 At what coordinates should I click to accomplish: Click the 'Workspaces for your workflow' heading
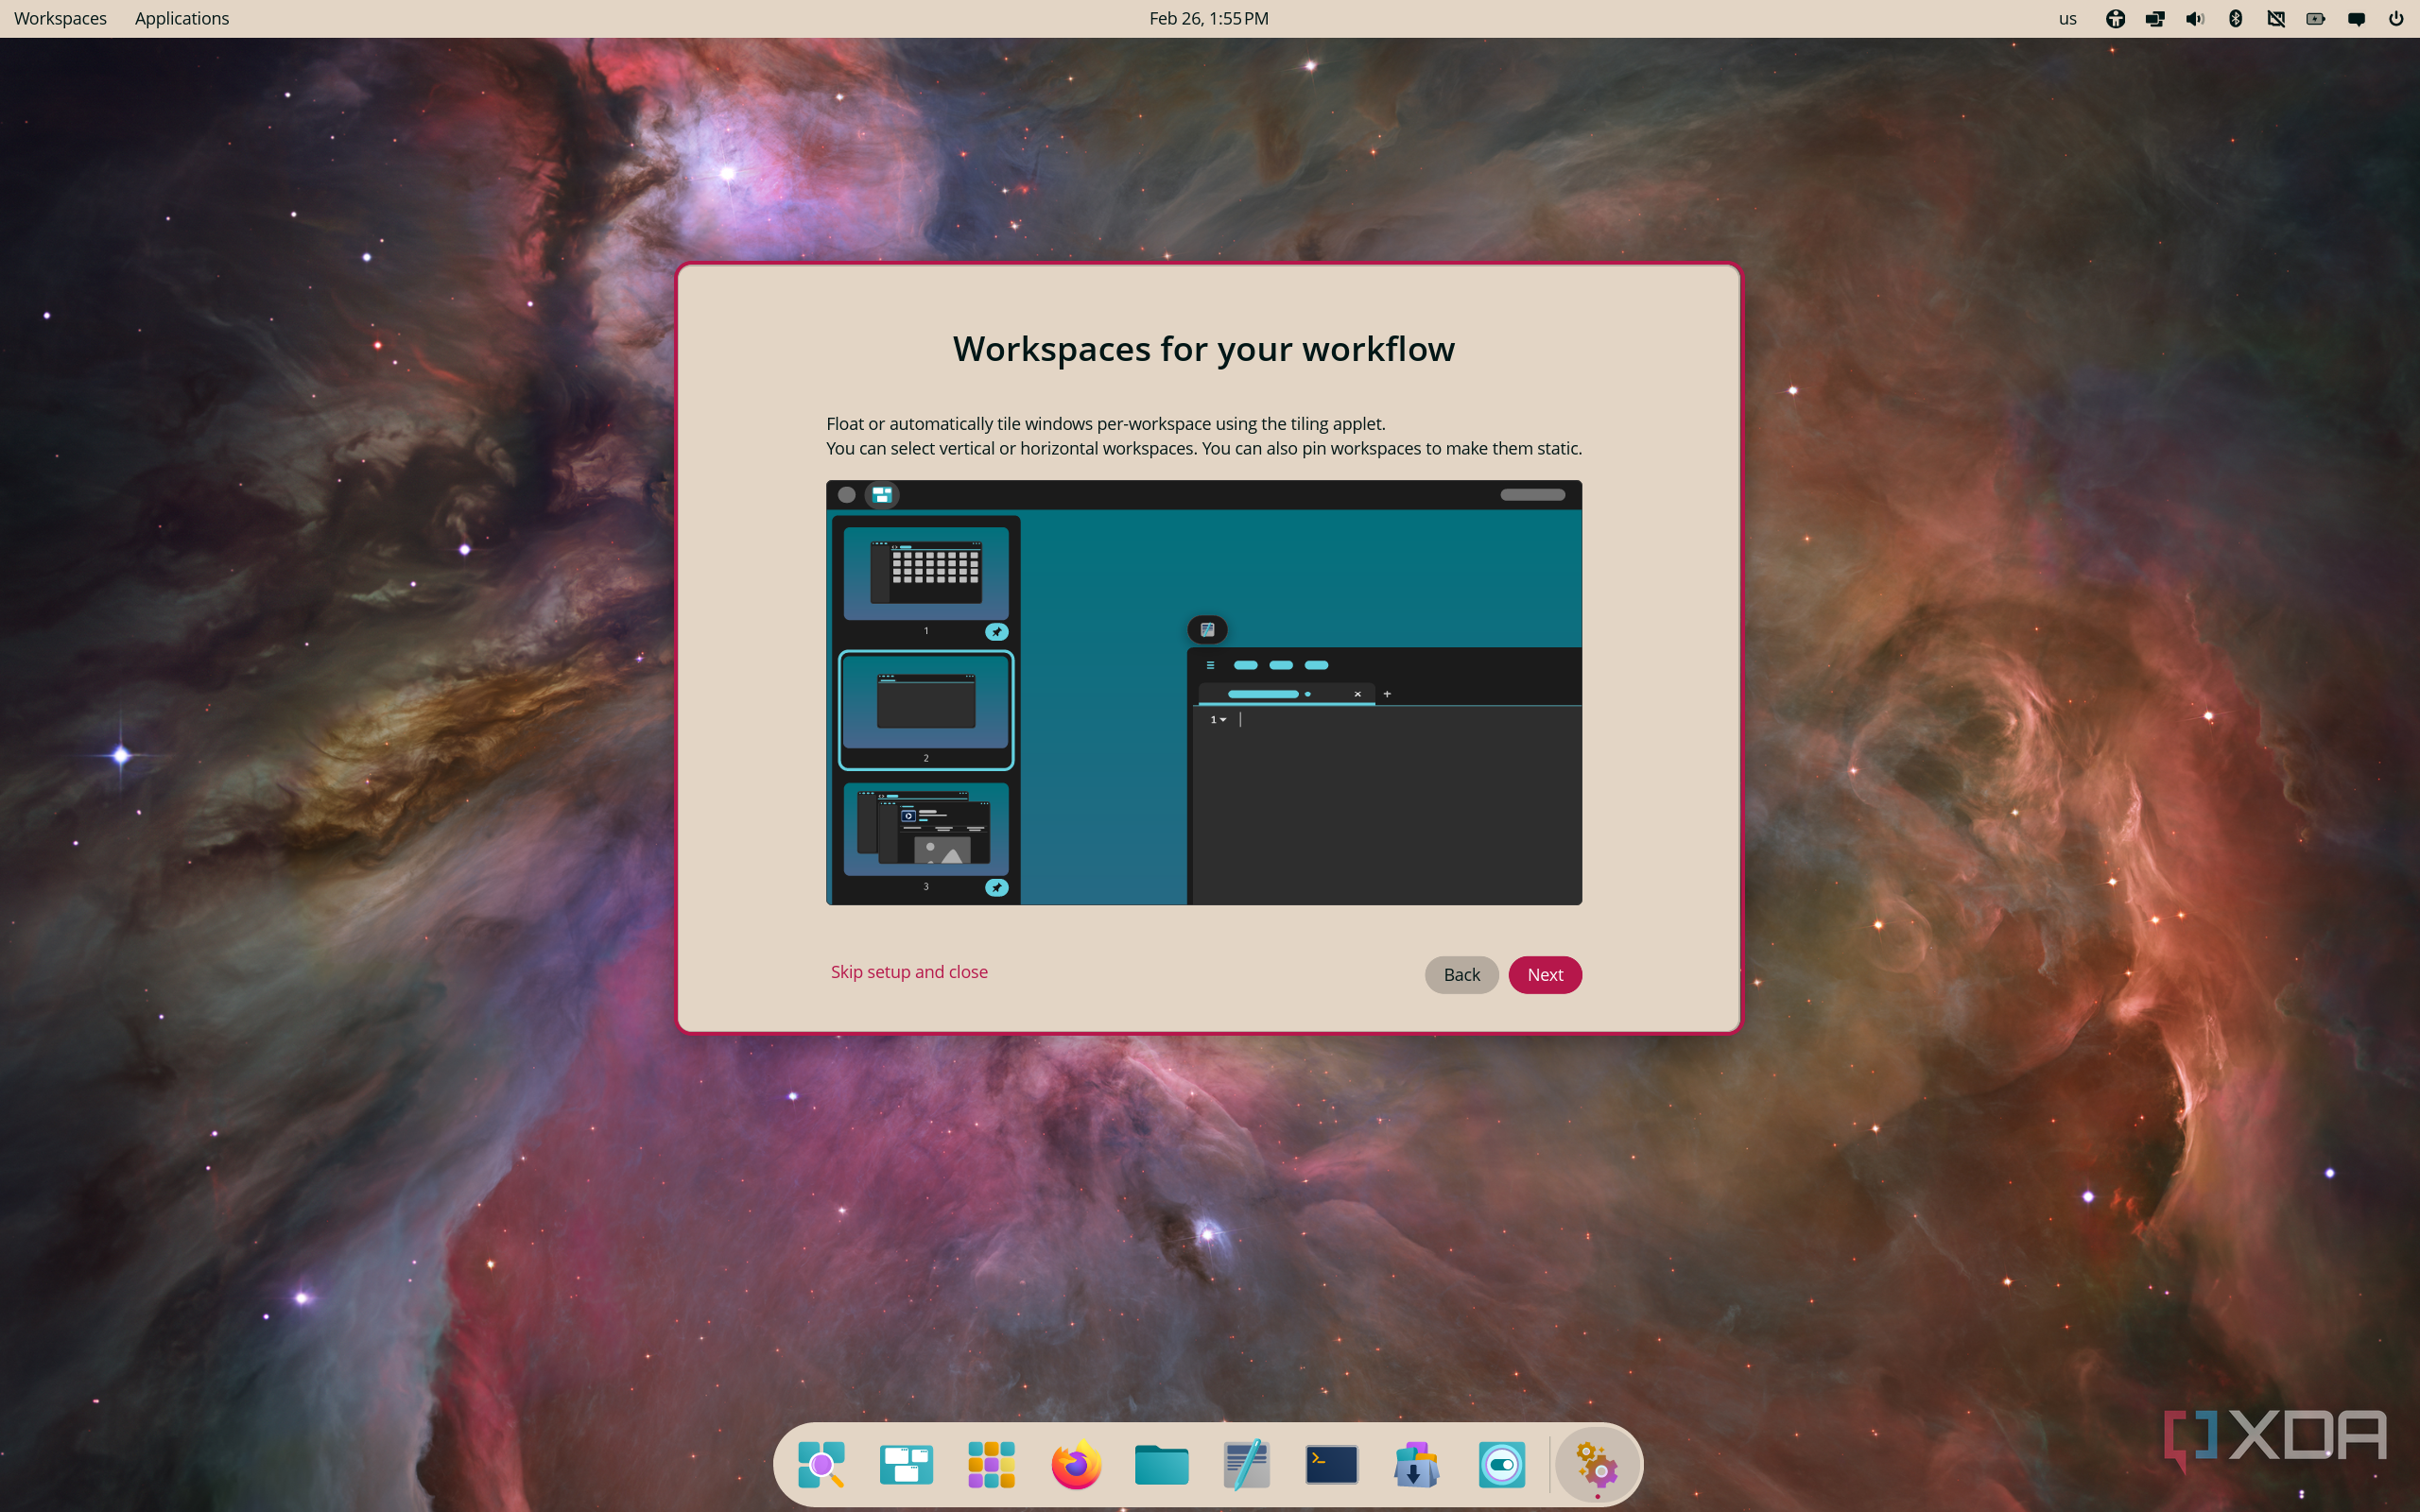pos(1203,349)
